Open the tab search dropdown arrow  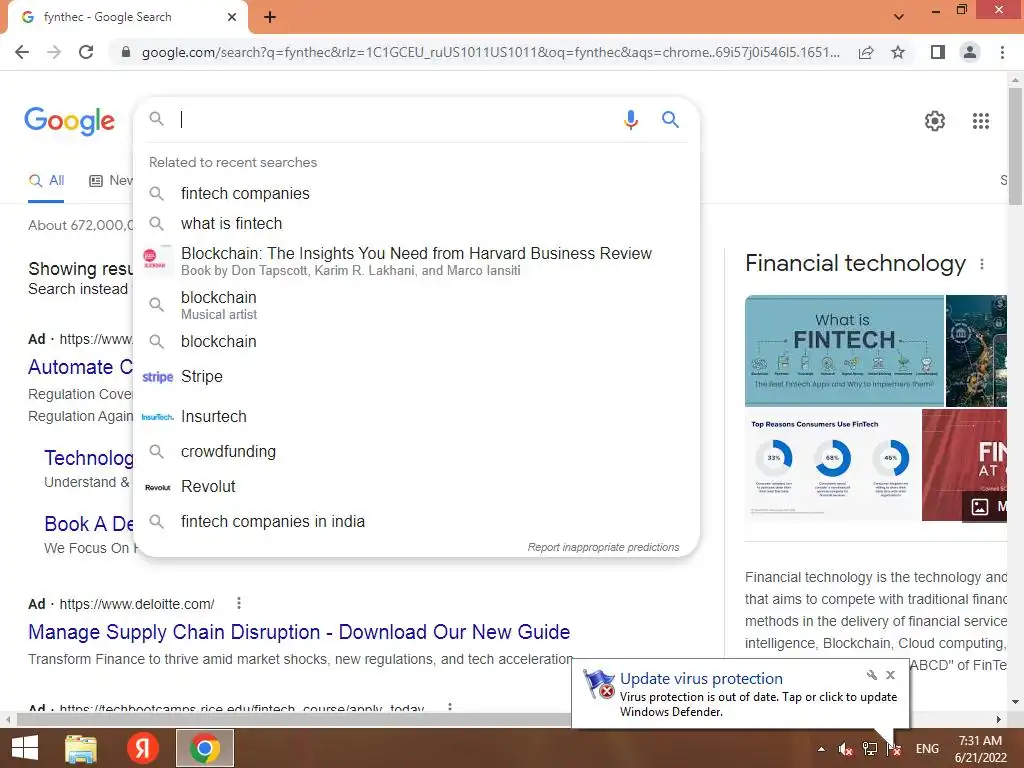(x=899, y=17)
